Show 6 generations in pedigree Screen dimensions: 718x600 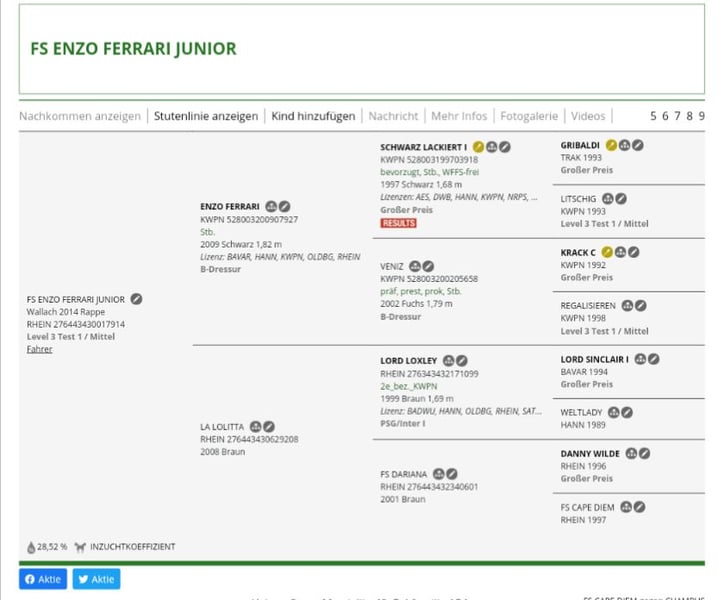(x=665, y=116)
